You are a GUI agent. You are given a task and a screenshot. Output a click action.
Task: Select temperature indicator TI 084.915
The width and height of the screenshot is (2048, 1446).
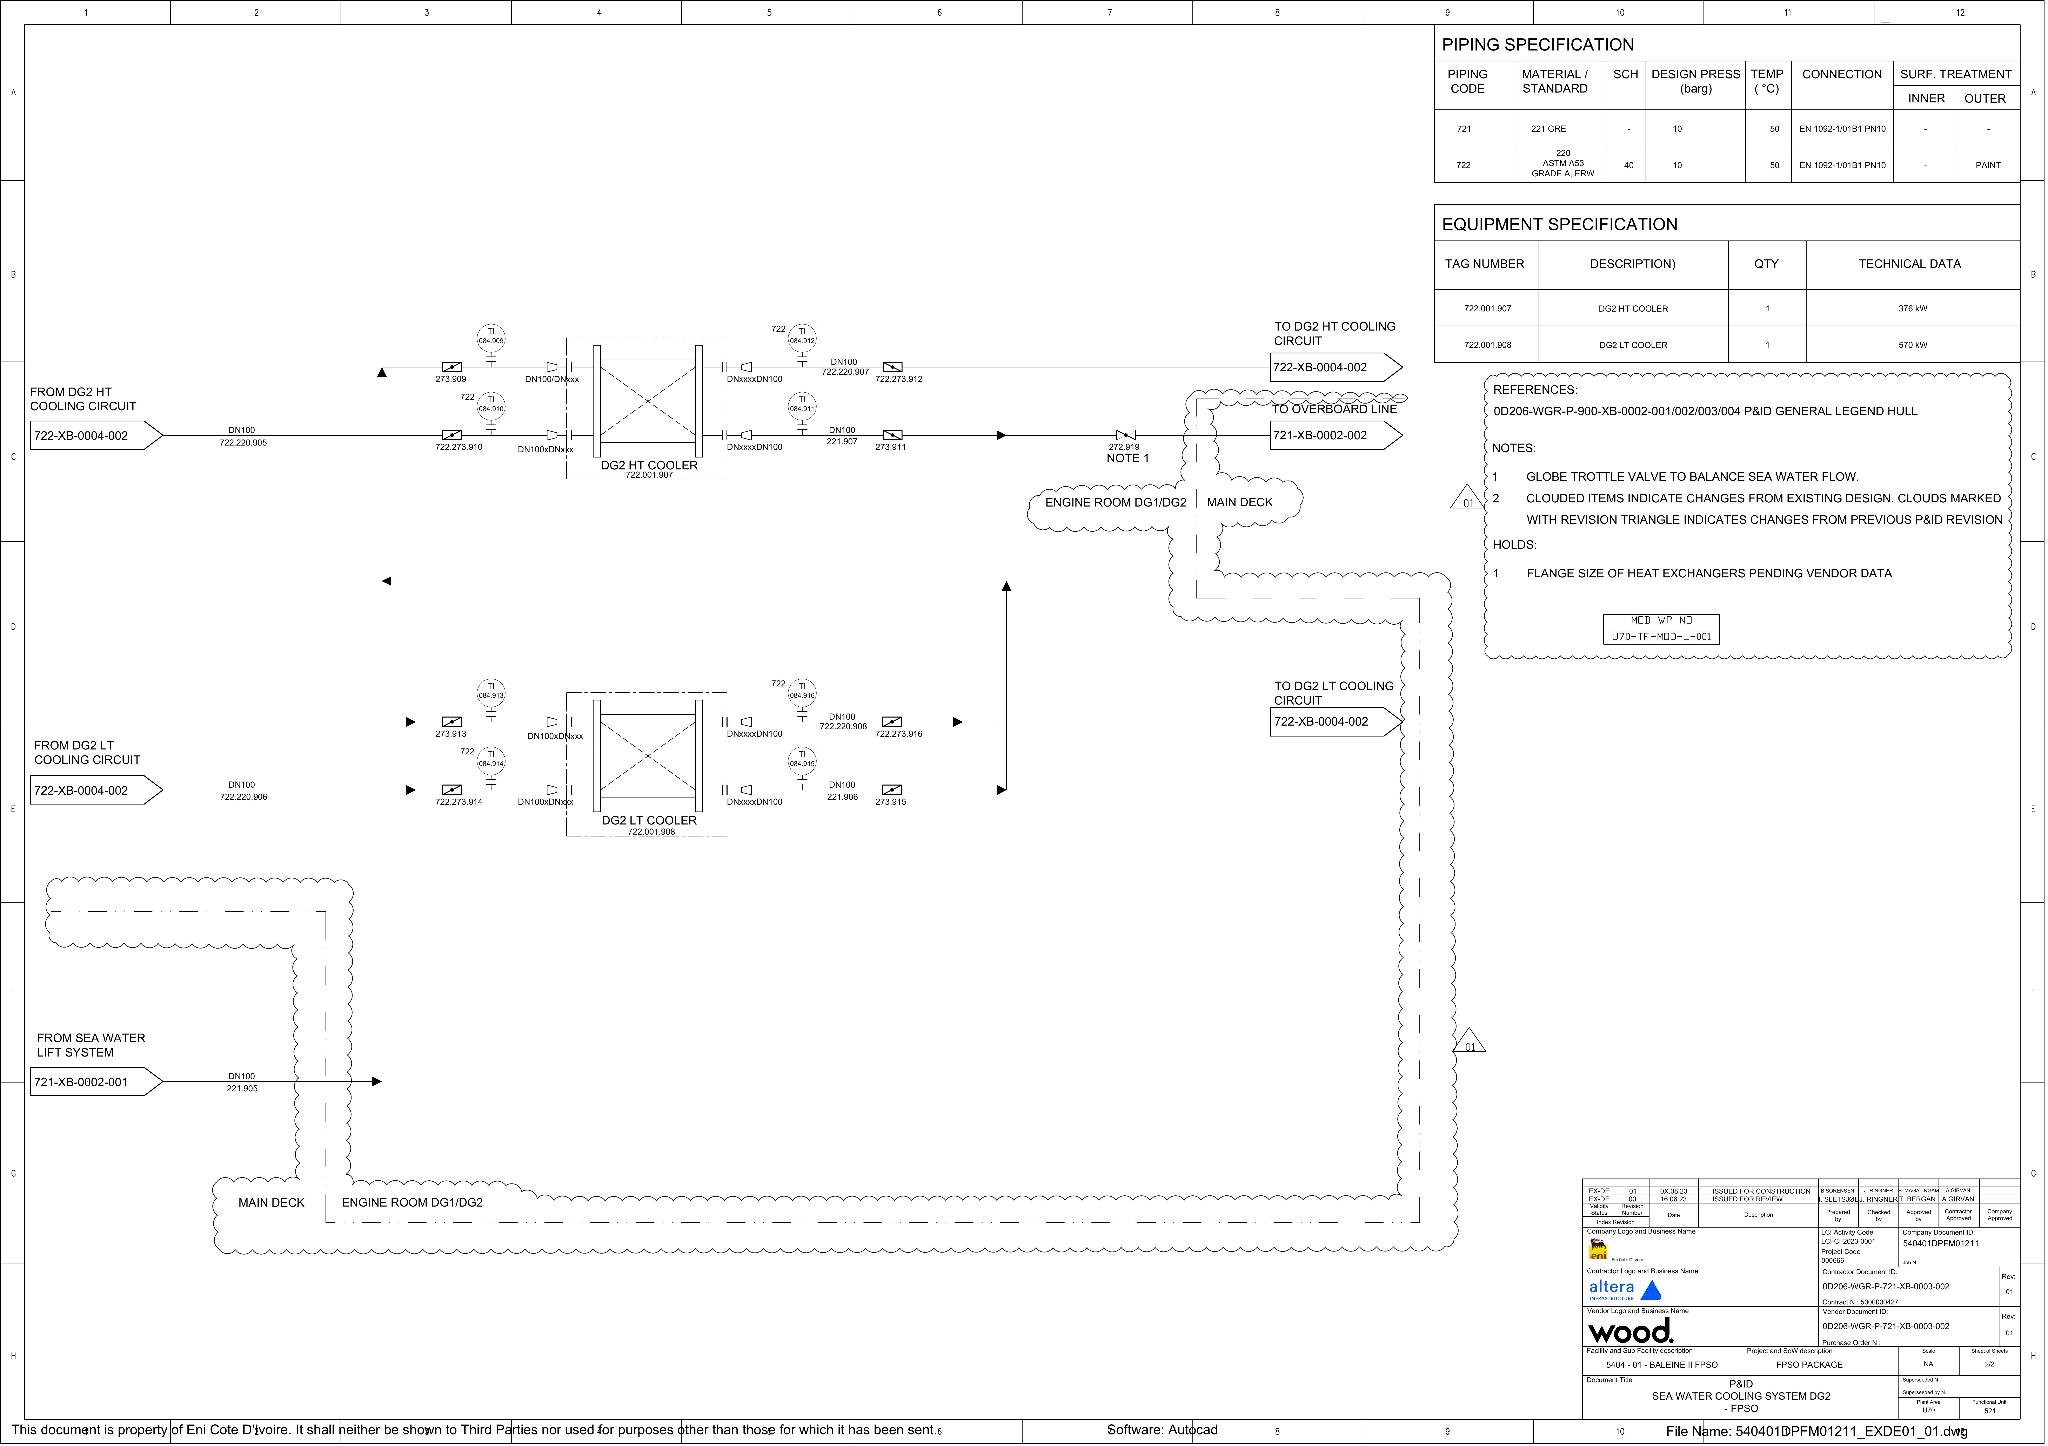coord(802,759)
